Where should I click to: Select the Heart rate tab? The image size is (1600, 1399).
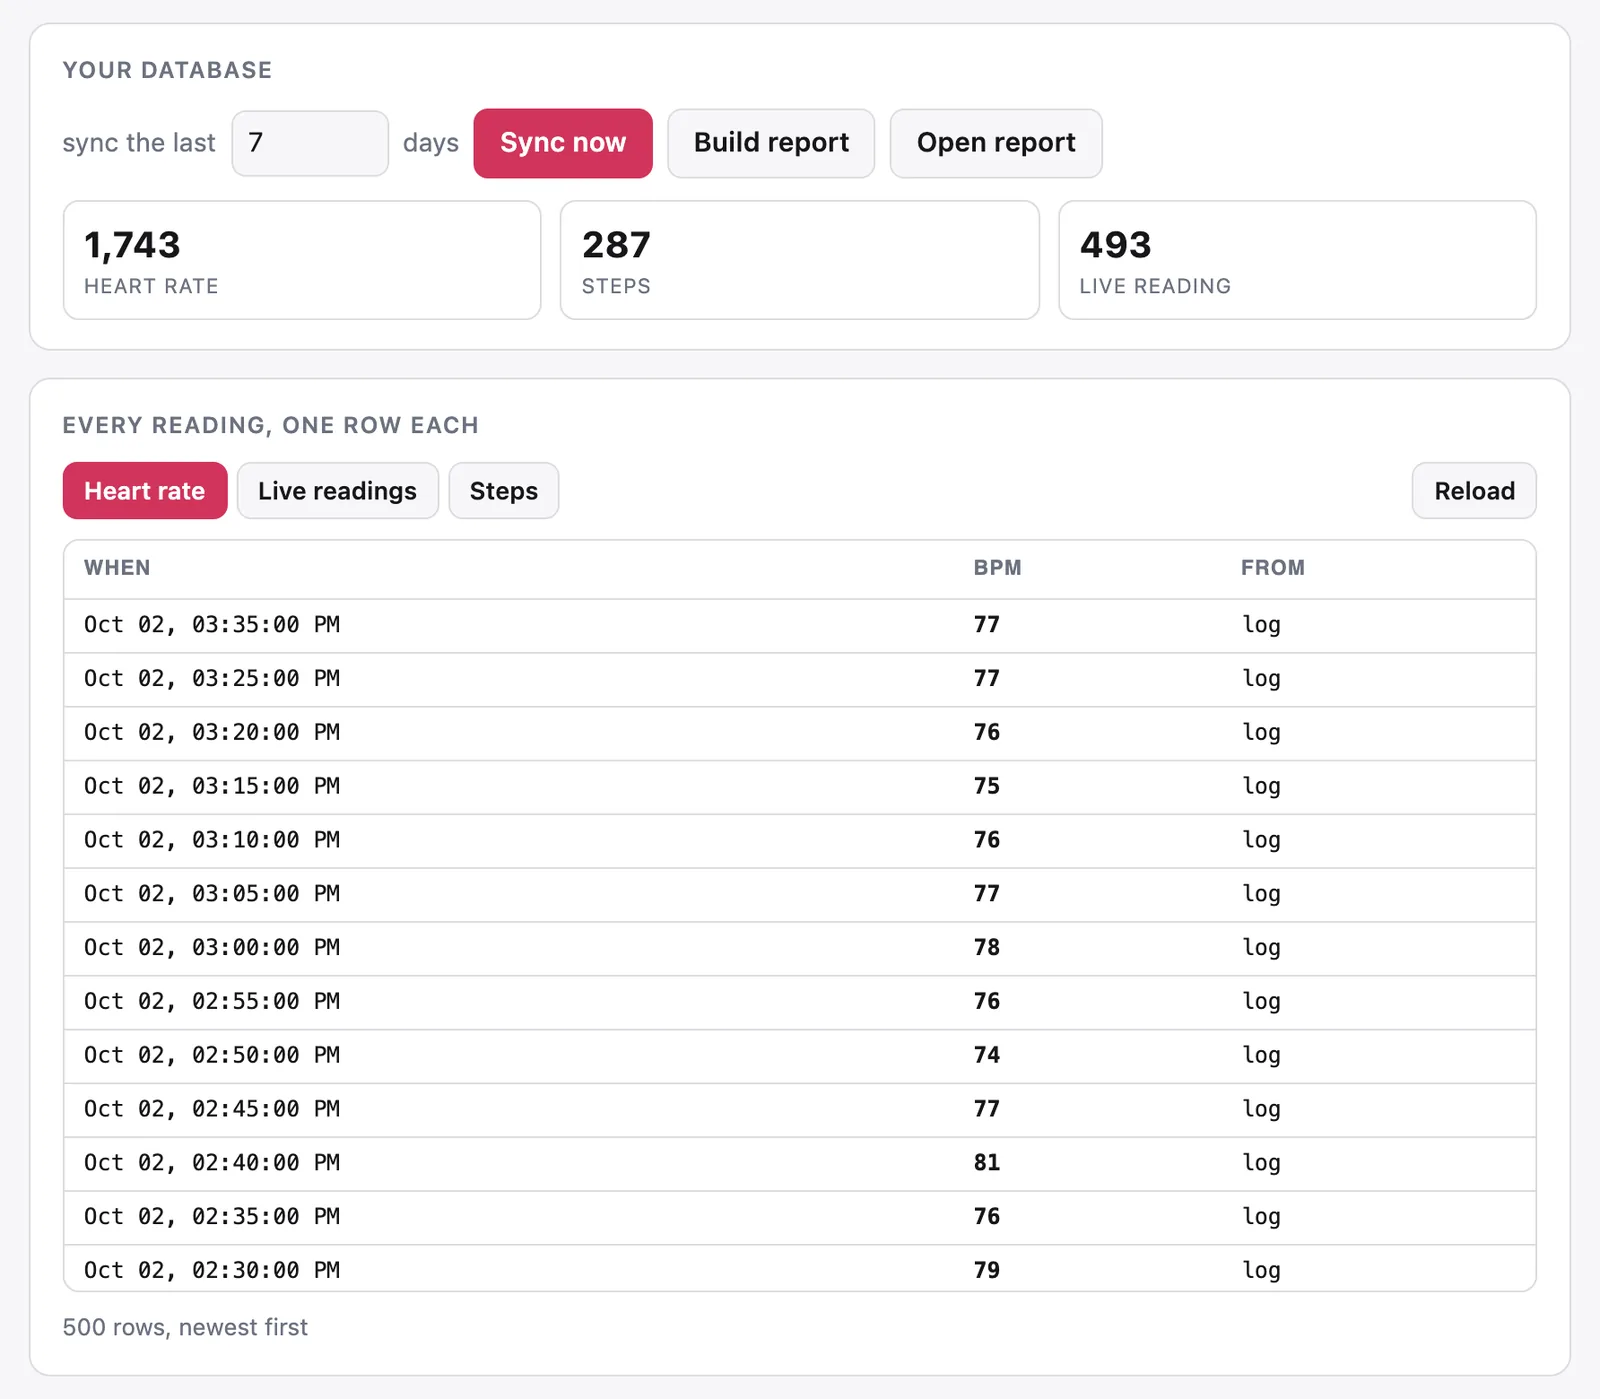145,491
